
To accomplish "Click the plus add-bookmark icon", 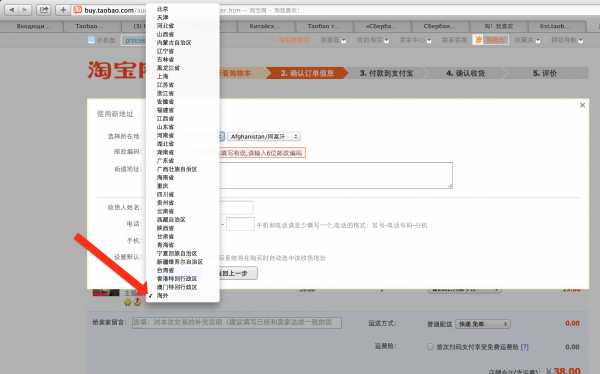I will click(63, 10).
